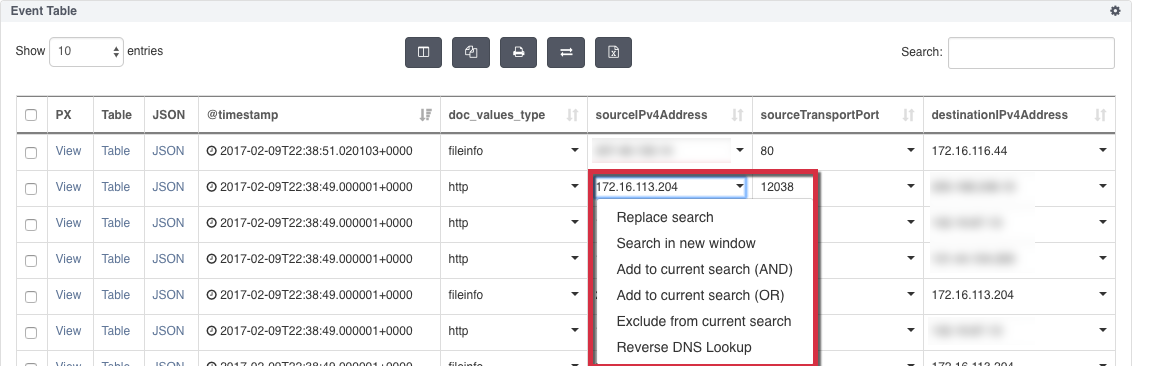The width and height of the screenshot is (1151, 366).
Task: Click the swap arrows toolbar button
Action: point(566,52)
